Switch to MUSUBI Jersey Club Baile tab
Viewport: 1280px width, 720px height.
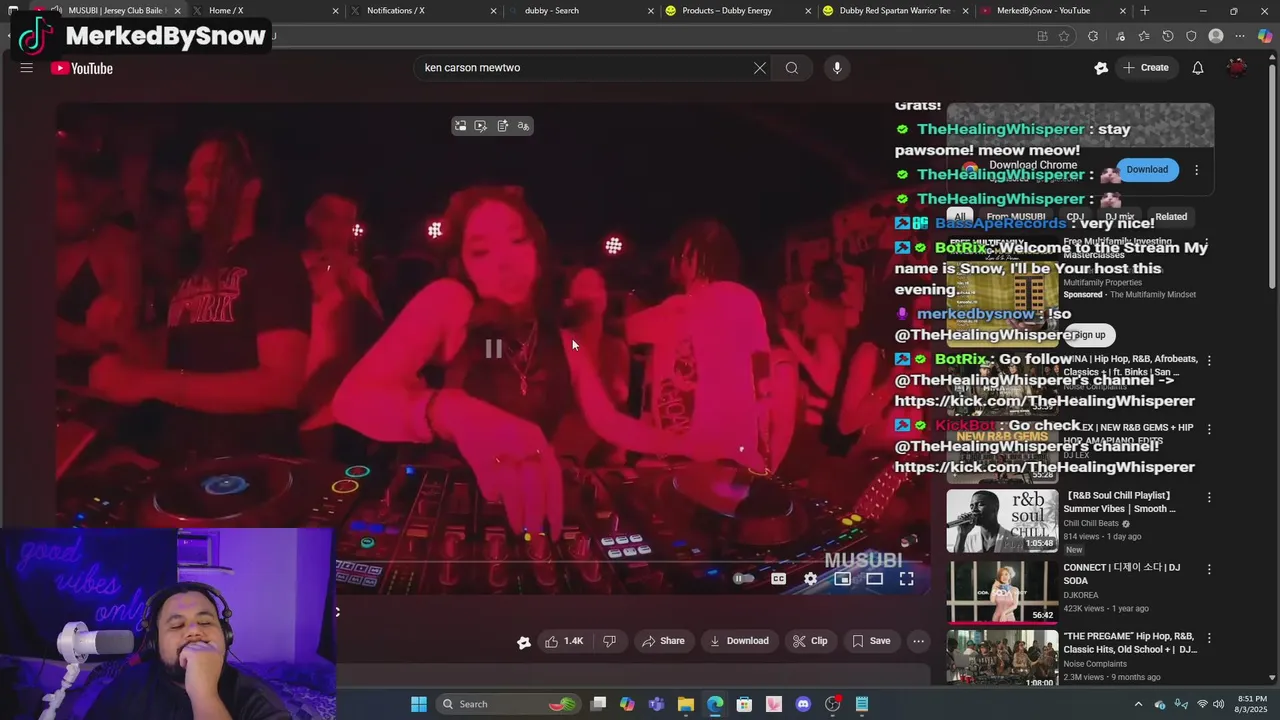coord(106,10)
